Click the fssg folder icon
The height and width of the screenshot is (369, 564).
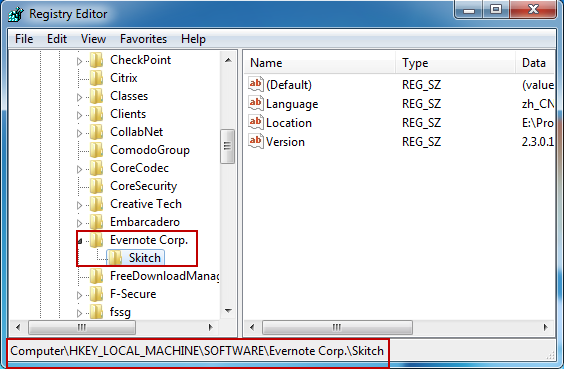(x=96, y=312)
